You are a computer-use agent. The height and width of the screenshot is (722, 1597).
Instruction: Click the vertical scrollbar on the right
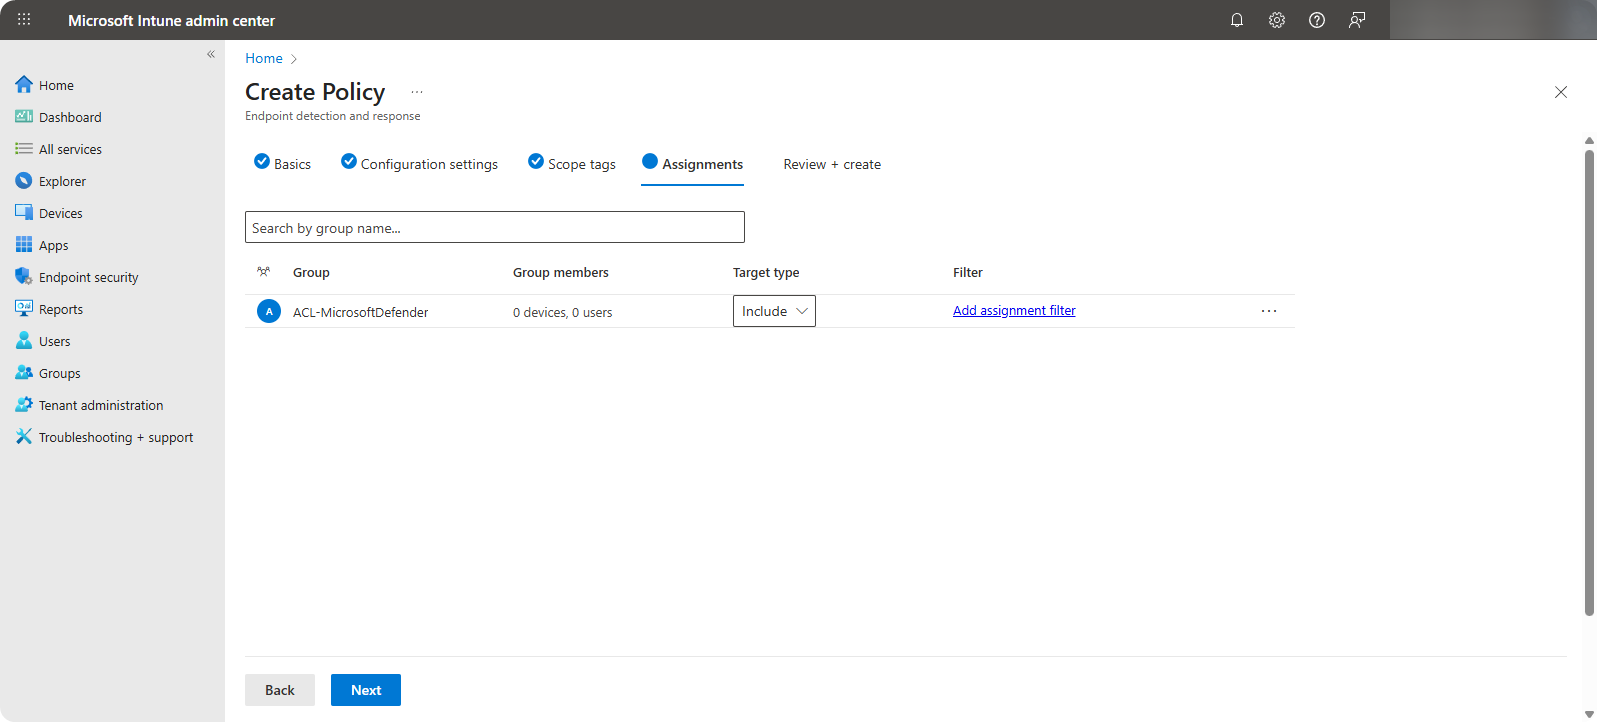point(1589,380)
